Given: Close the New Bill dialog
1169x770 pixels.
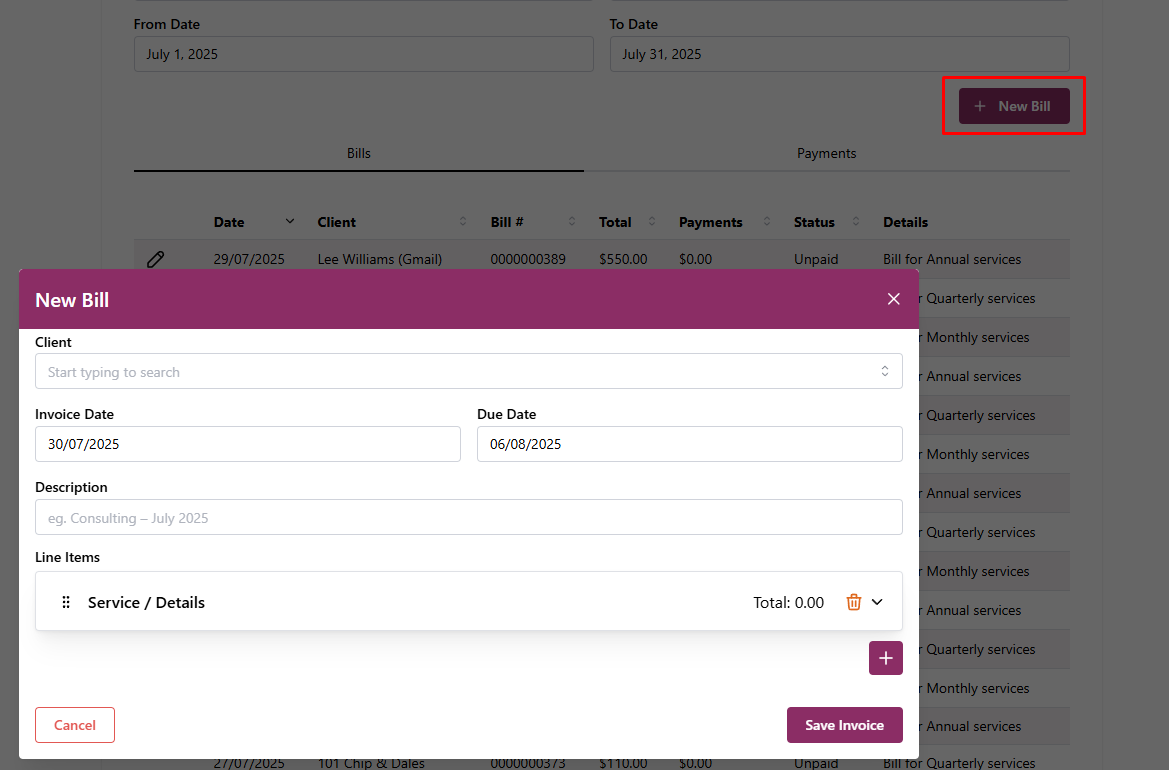Looking at the screenshot, I should (x=893, y=299).
